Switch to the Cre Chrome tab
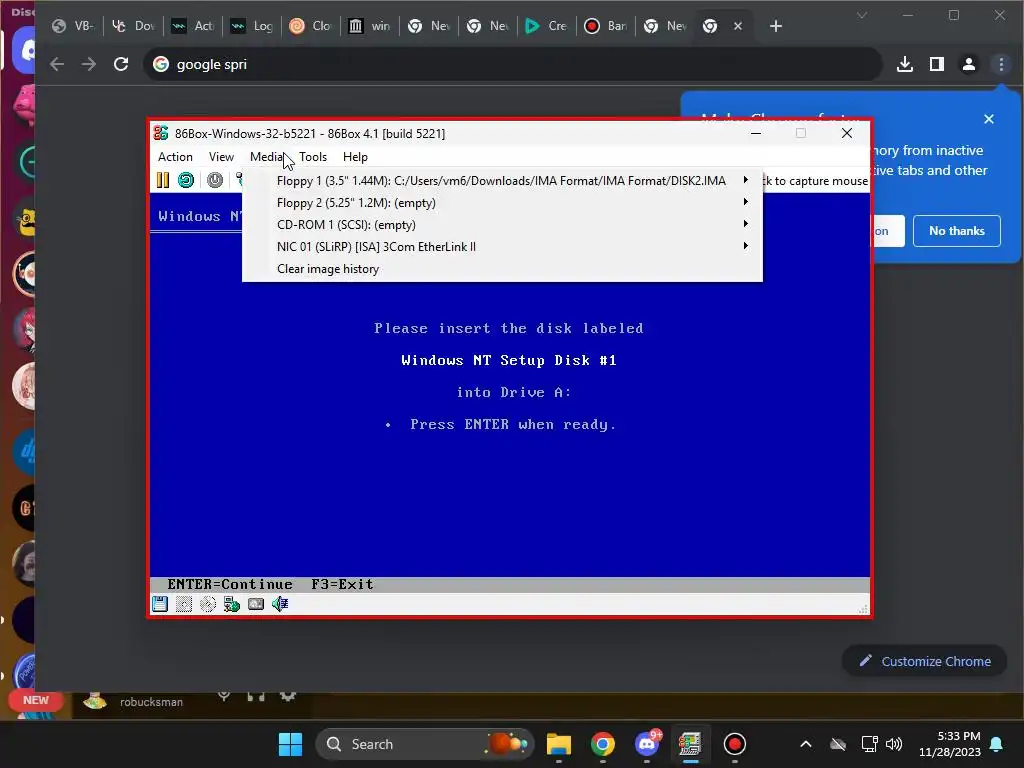 coord(546,26)
